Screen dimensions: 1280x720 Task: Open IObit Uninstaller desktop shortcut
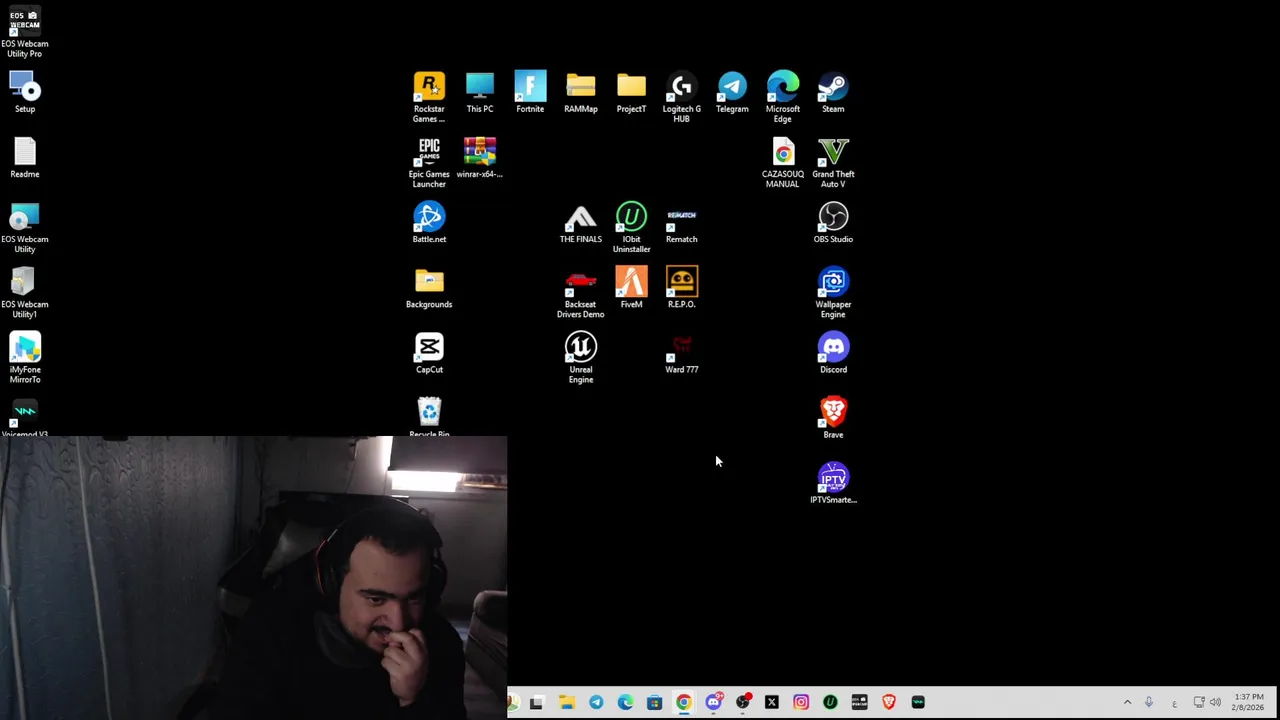pos(631,227)
